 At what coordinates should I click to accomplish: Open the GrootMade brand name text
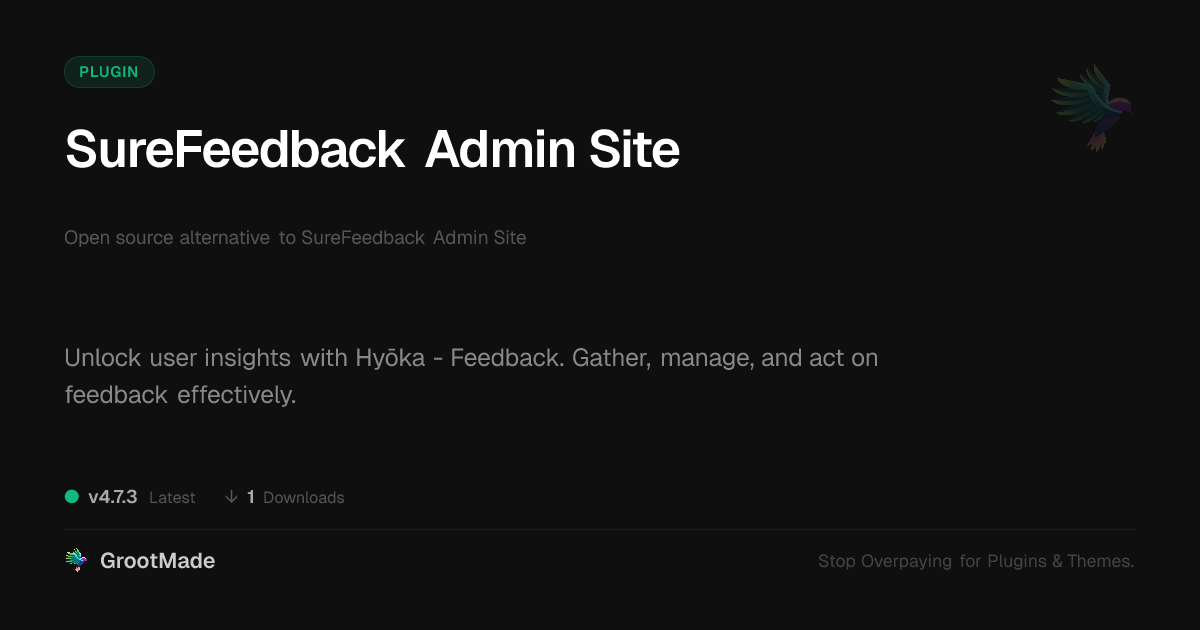click(x=158, y=561)
